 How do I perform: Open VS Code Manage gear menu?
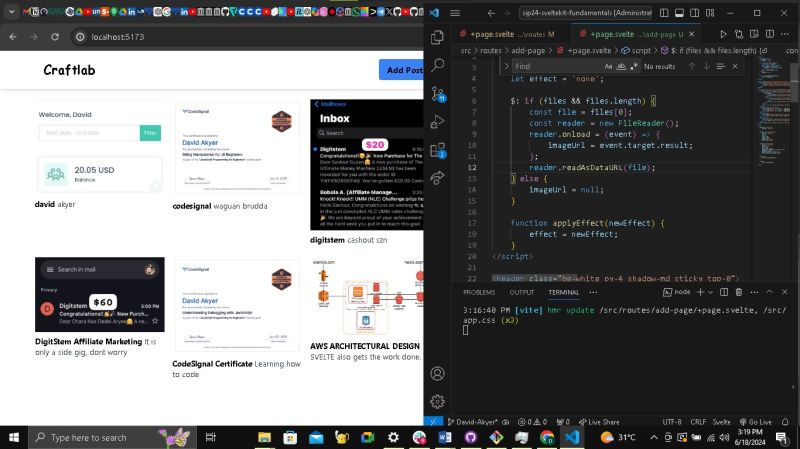437,402
